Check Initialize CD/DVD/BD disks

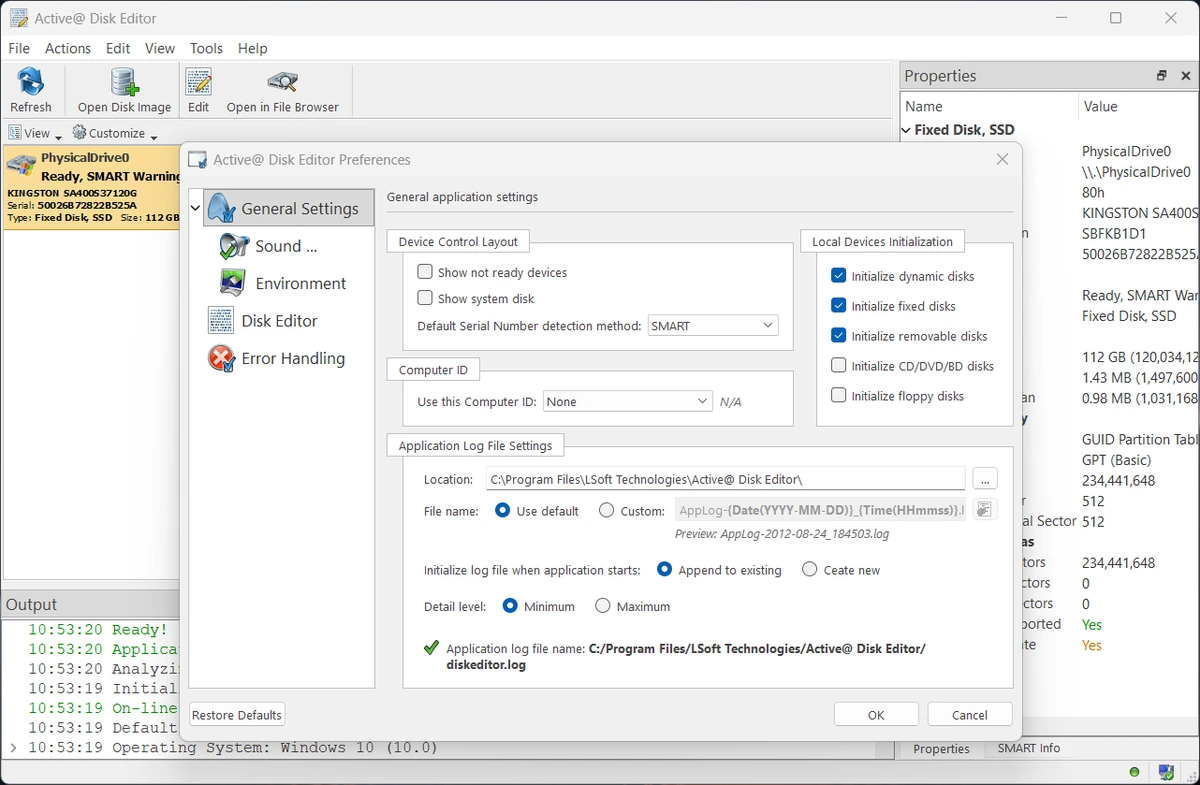tap(839, 366)
